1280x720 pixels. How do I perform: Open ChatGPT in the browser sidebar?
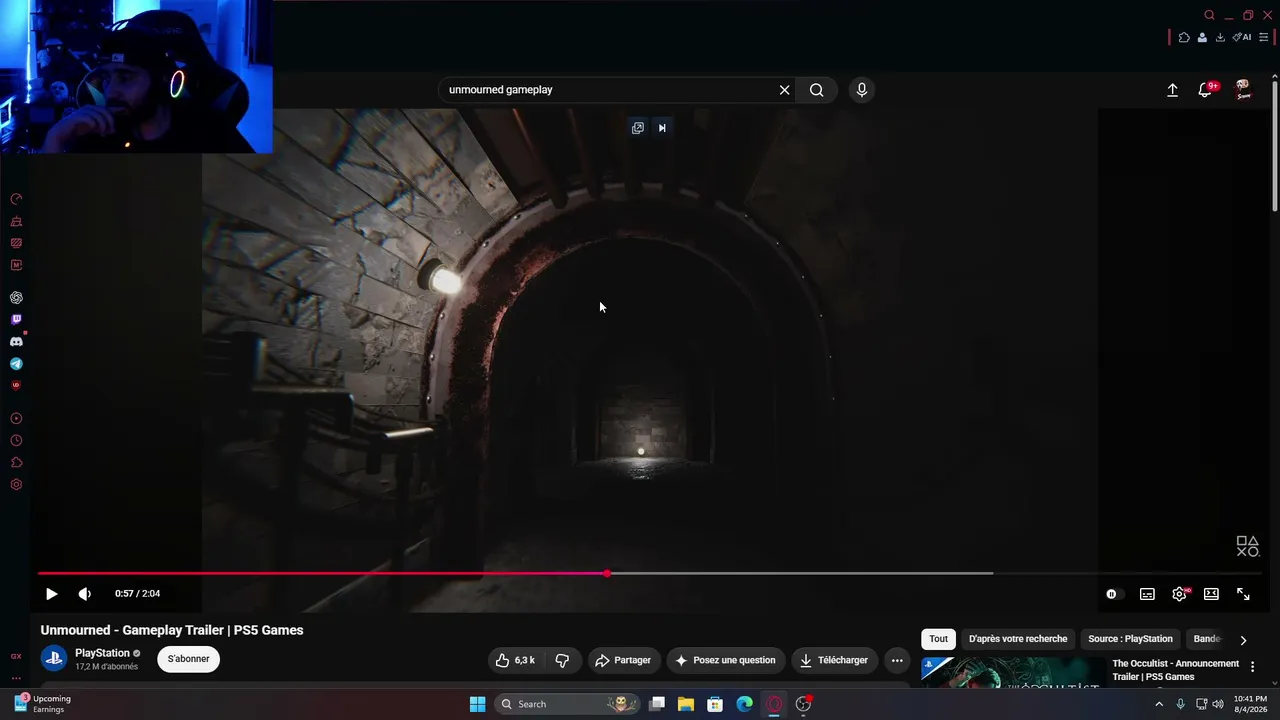[16, 297]
